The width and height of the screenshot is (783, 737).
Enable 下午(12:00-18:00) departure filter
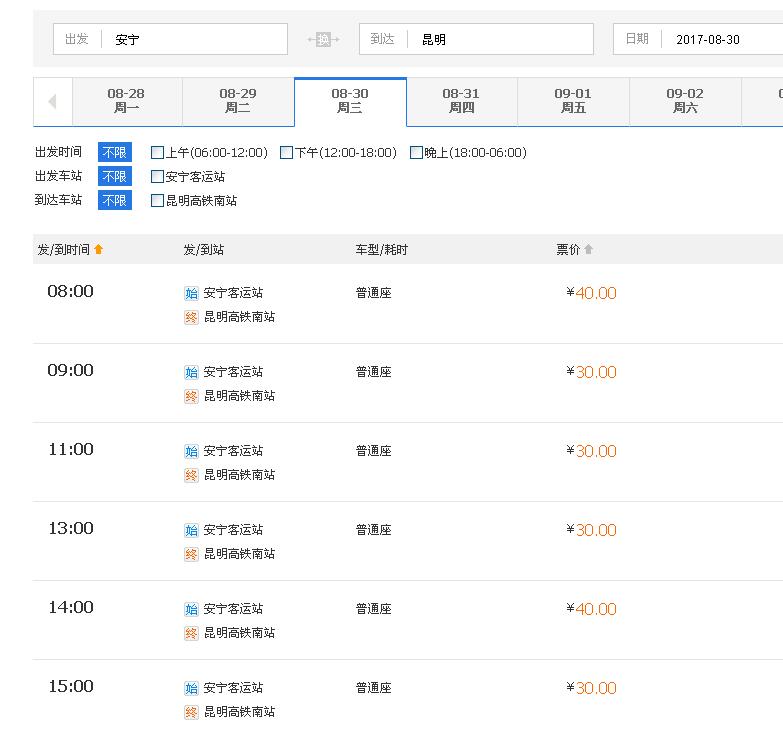click(x=287, y=152)
